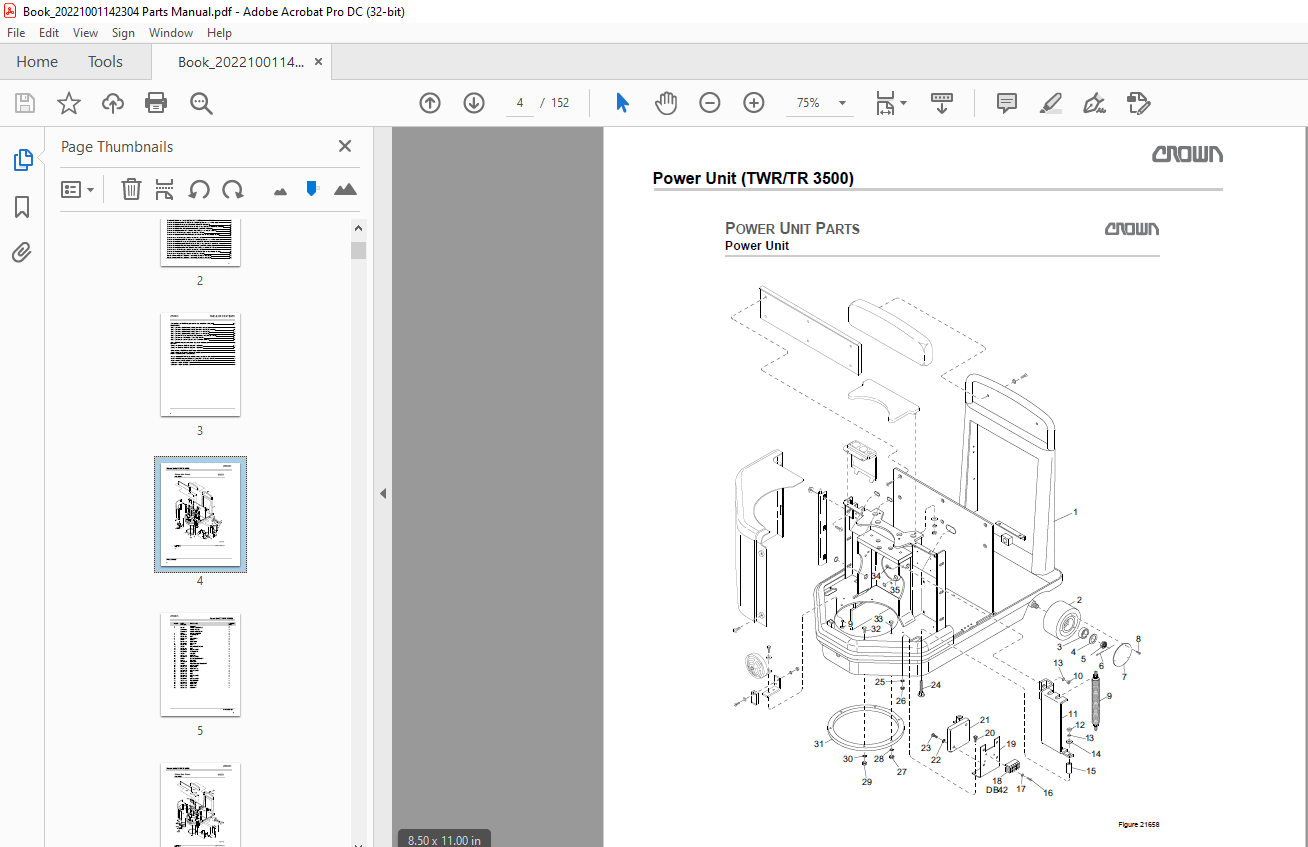Open the Sign menu

coord(123,33)
